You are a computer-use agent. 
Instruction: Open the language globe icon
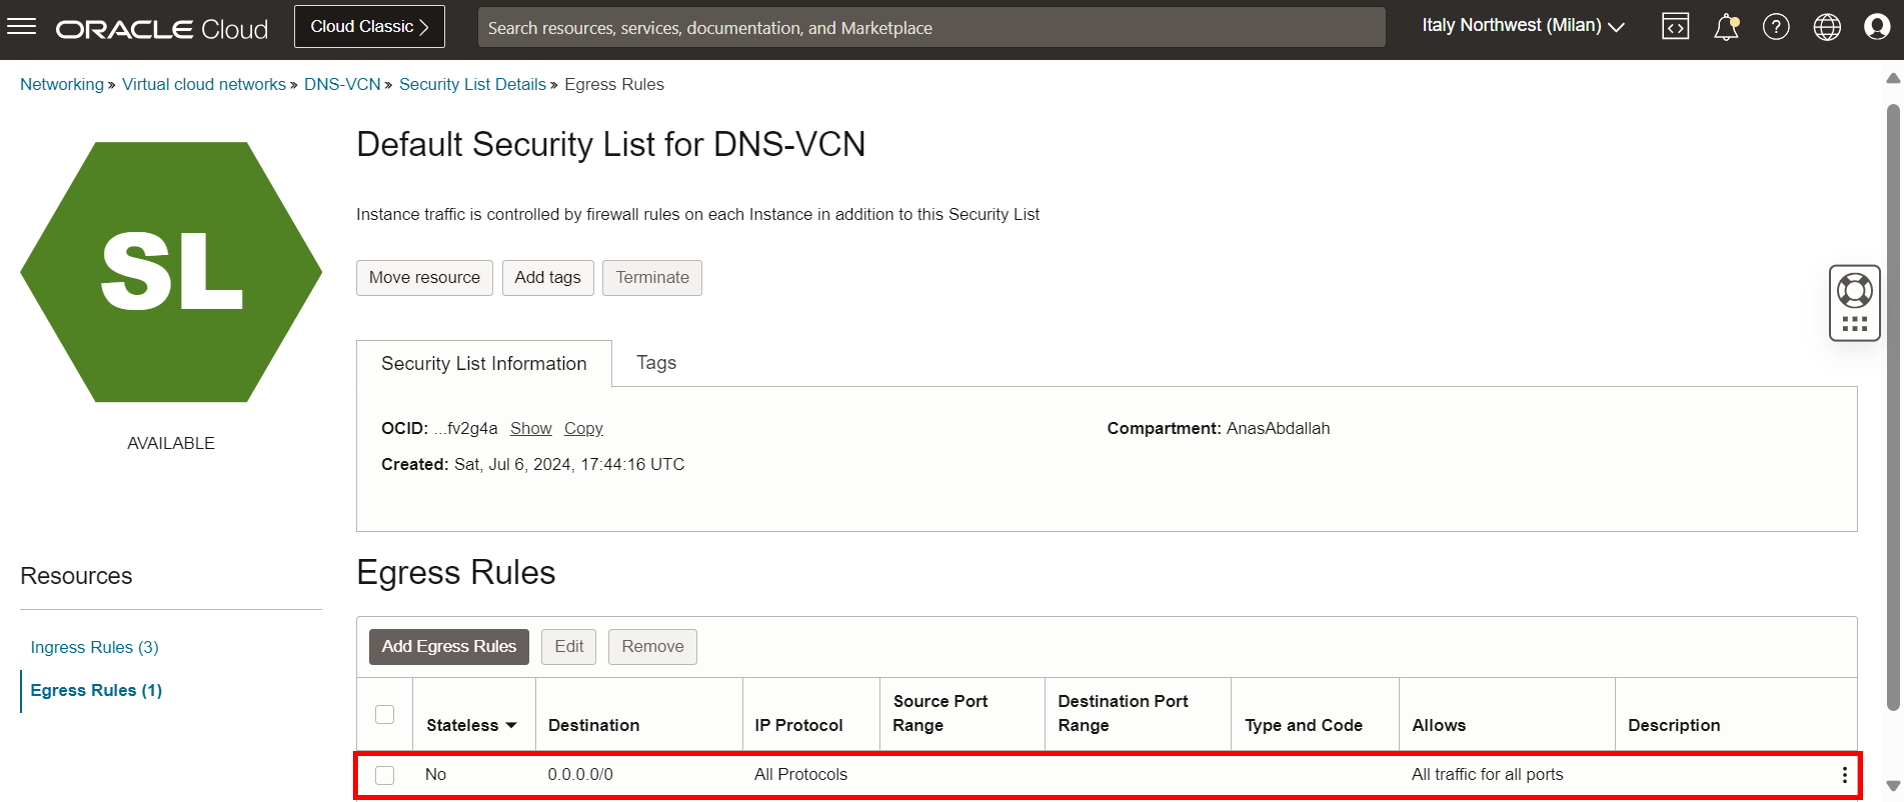pyautogui.click(x=1827, y=27)
